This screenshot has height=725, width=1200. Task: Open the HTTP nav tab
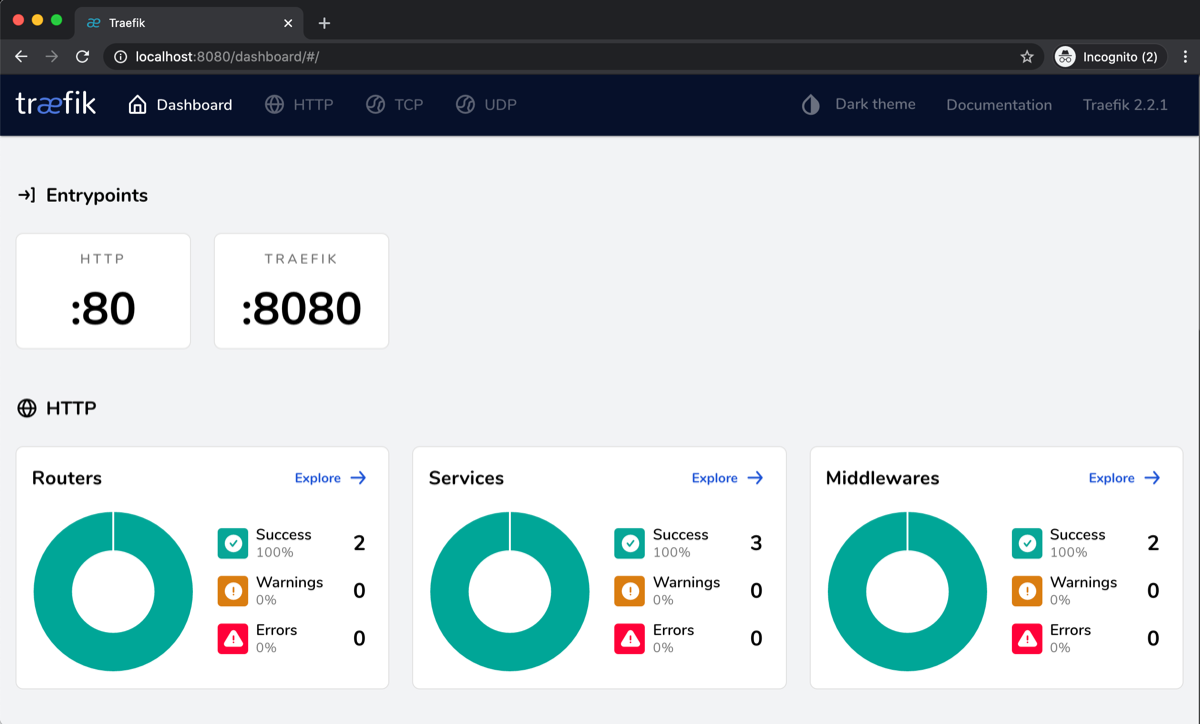(299, 104)
